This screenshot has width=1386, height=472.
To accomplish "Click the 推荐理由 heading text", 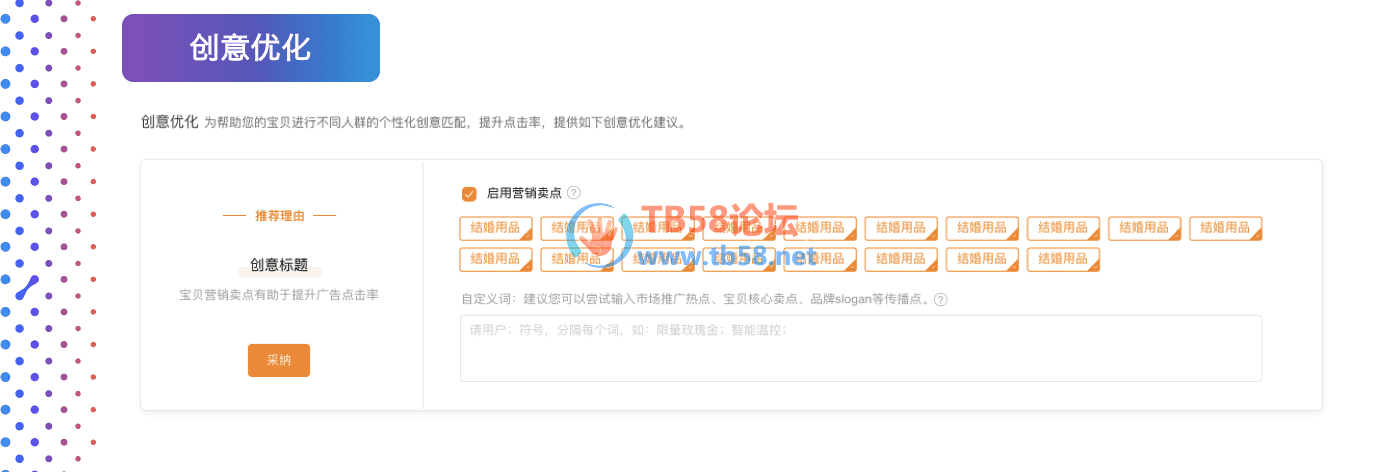I will (x=279, y=215).
